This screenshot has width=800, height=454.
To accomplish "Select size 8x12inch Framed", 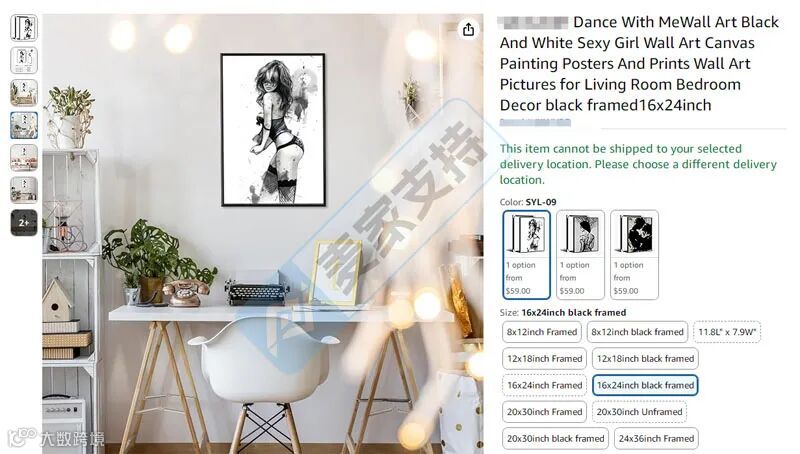I will pyautogui.click(x=542, y=332).
